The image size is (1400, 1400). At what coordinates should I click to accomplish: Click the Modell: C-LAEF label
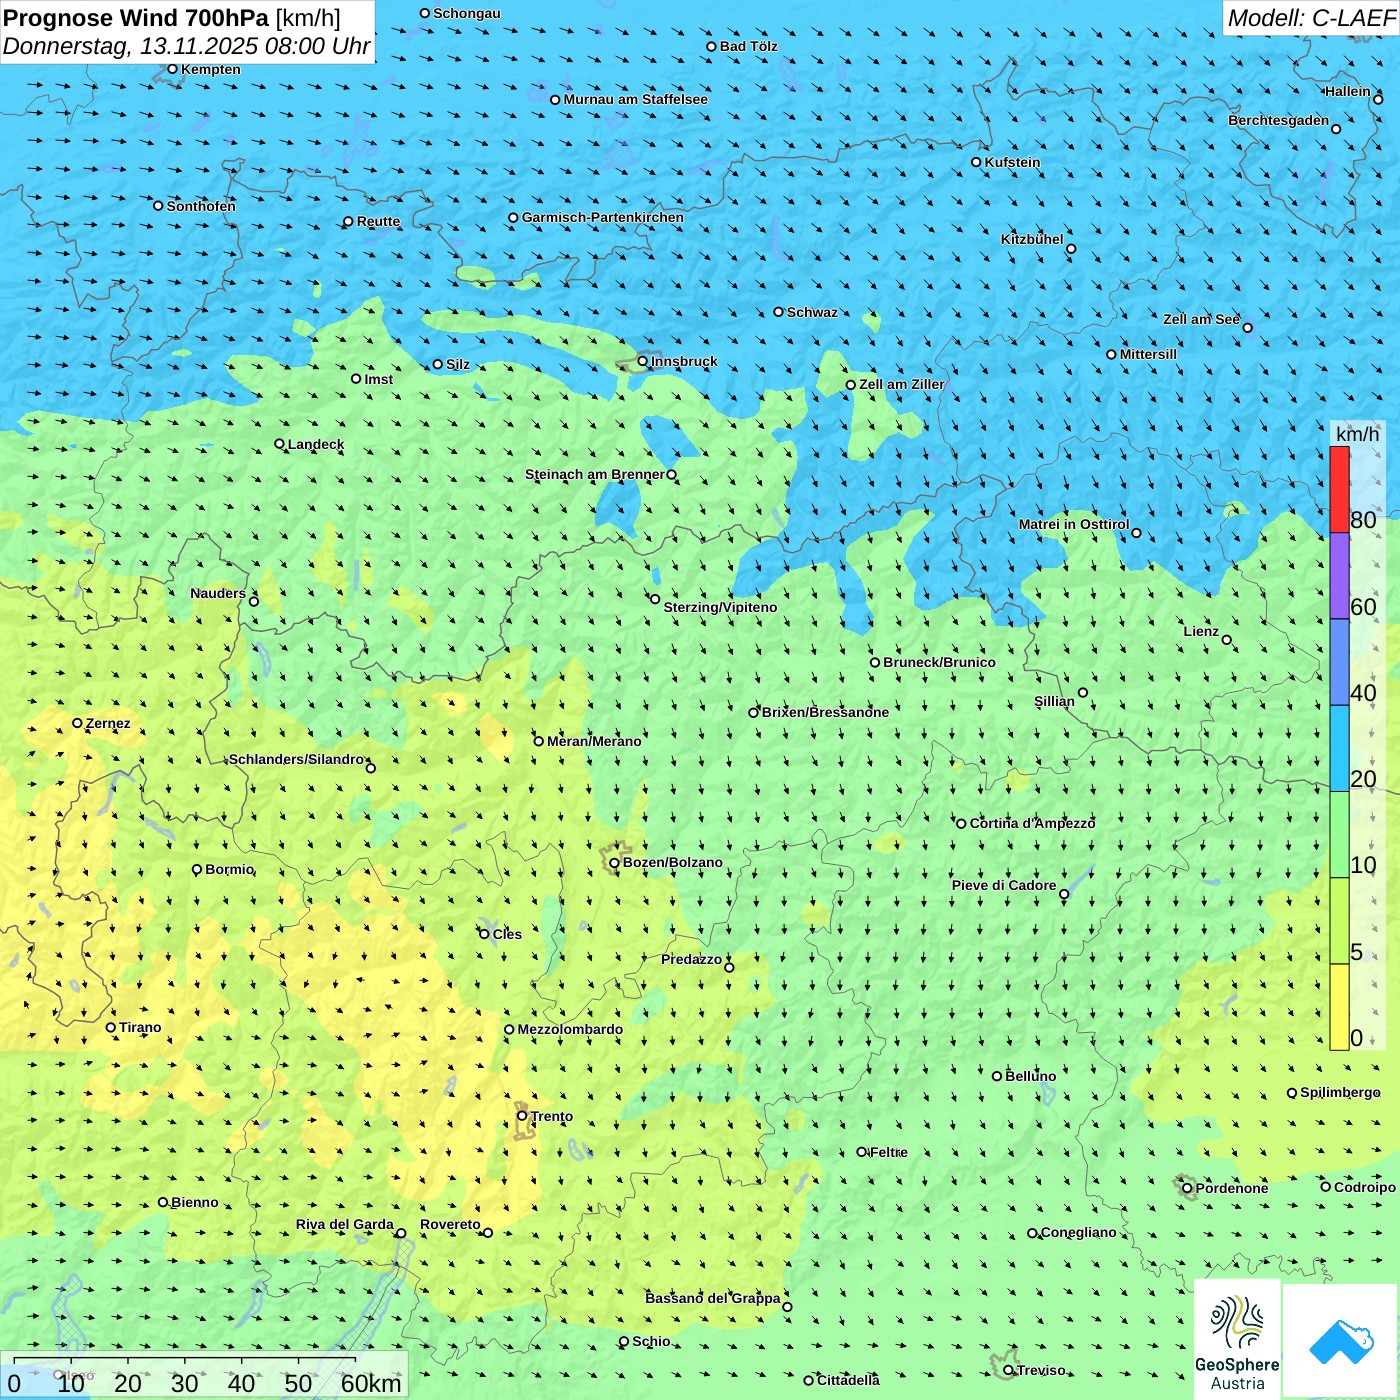point(1310,18)
